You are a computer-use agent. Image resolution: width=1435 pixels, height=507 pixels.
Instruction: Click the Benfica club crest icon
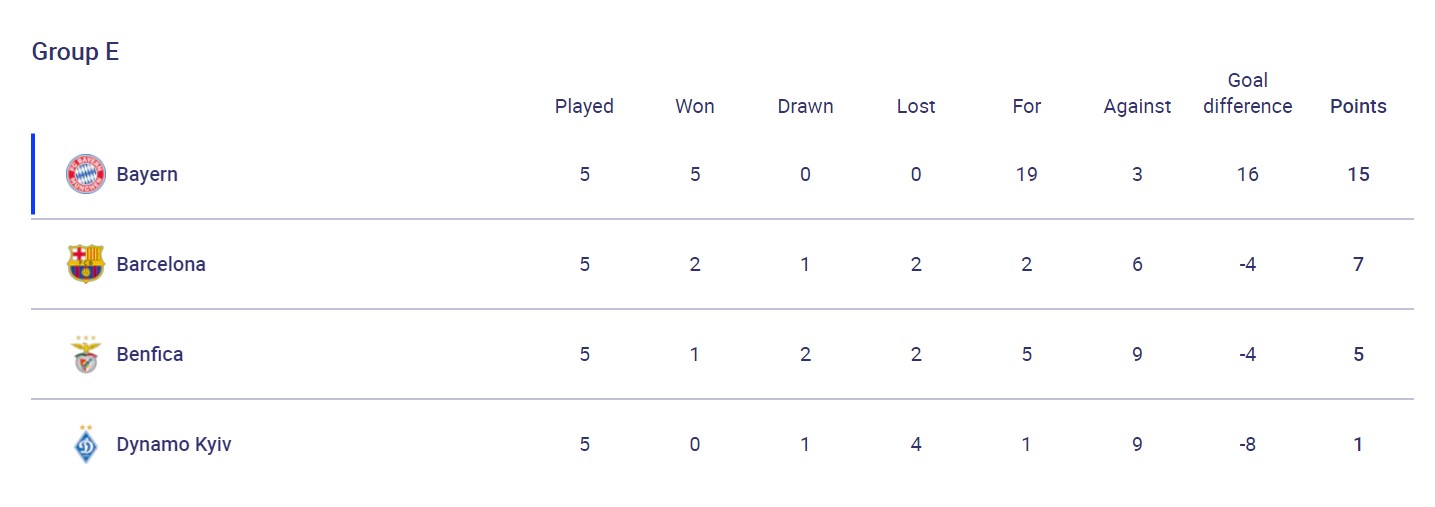85,354
